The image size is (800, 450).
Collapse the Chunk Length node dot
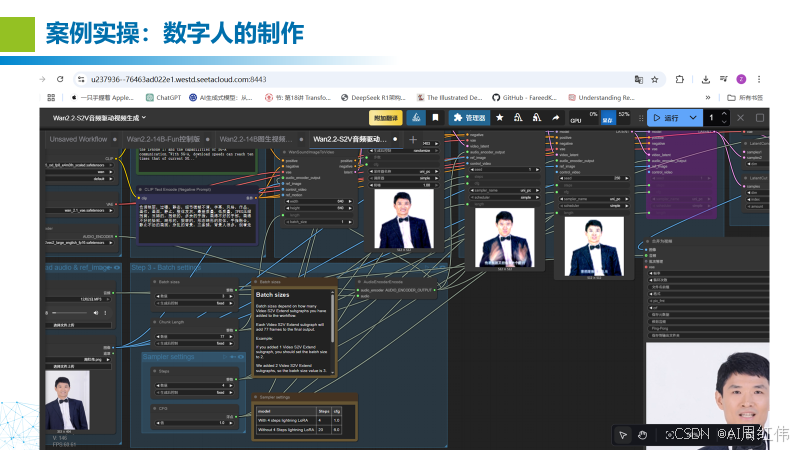click(155, 322)
